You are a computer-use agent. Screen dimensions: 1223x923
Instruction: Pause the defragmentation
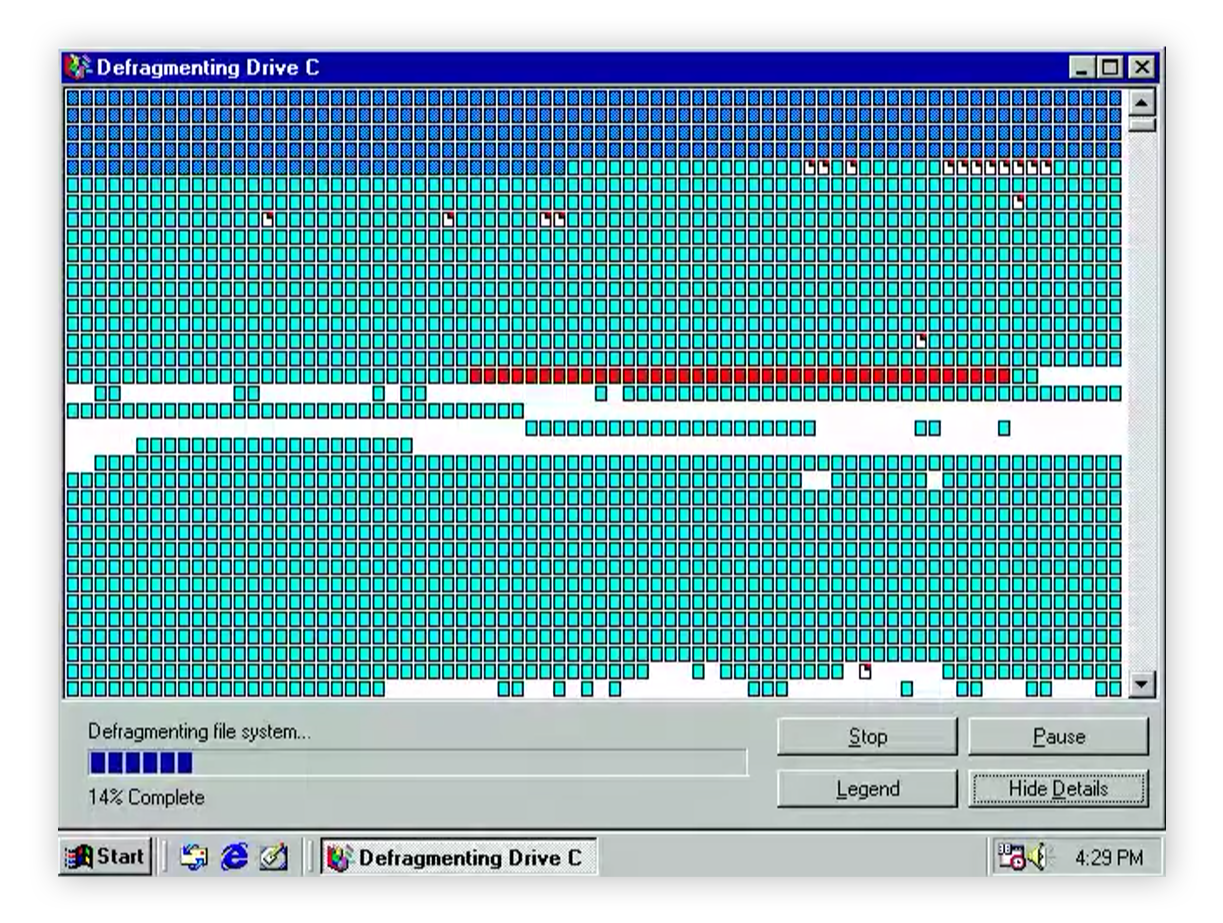pos(1058,737)
